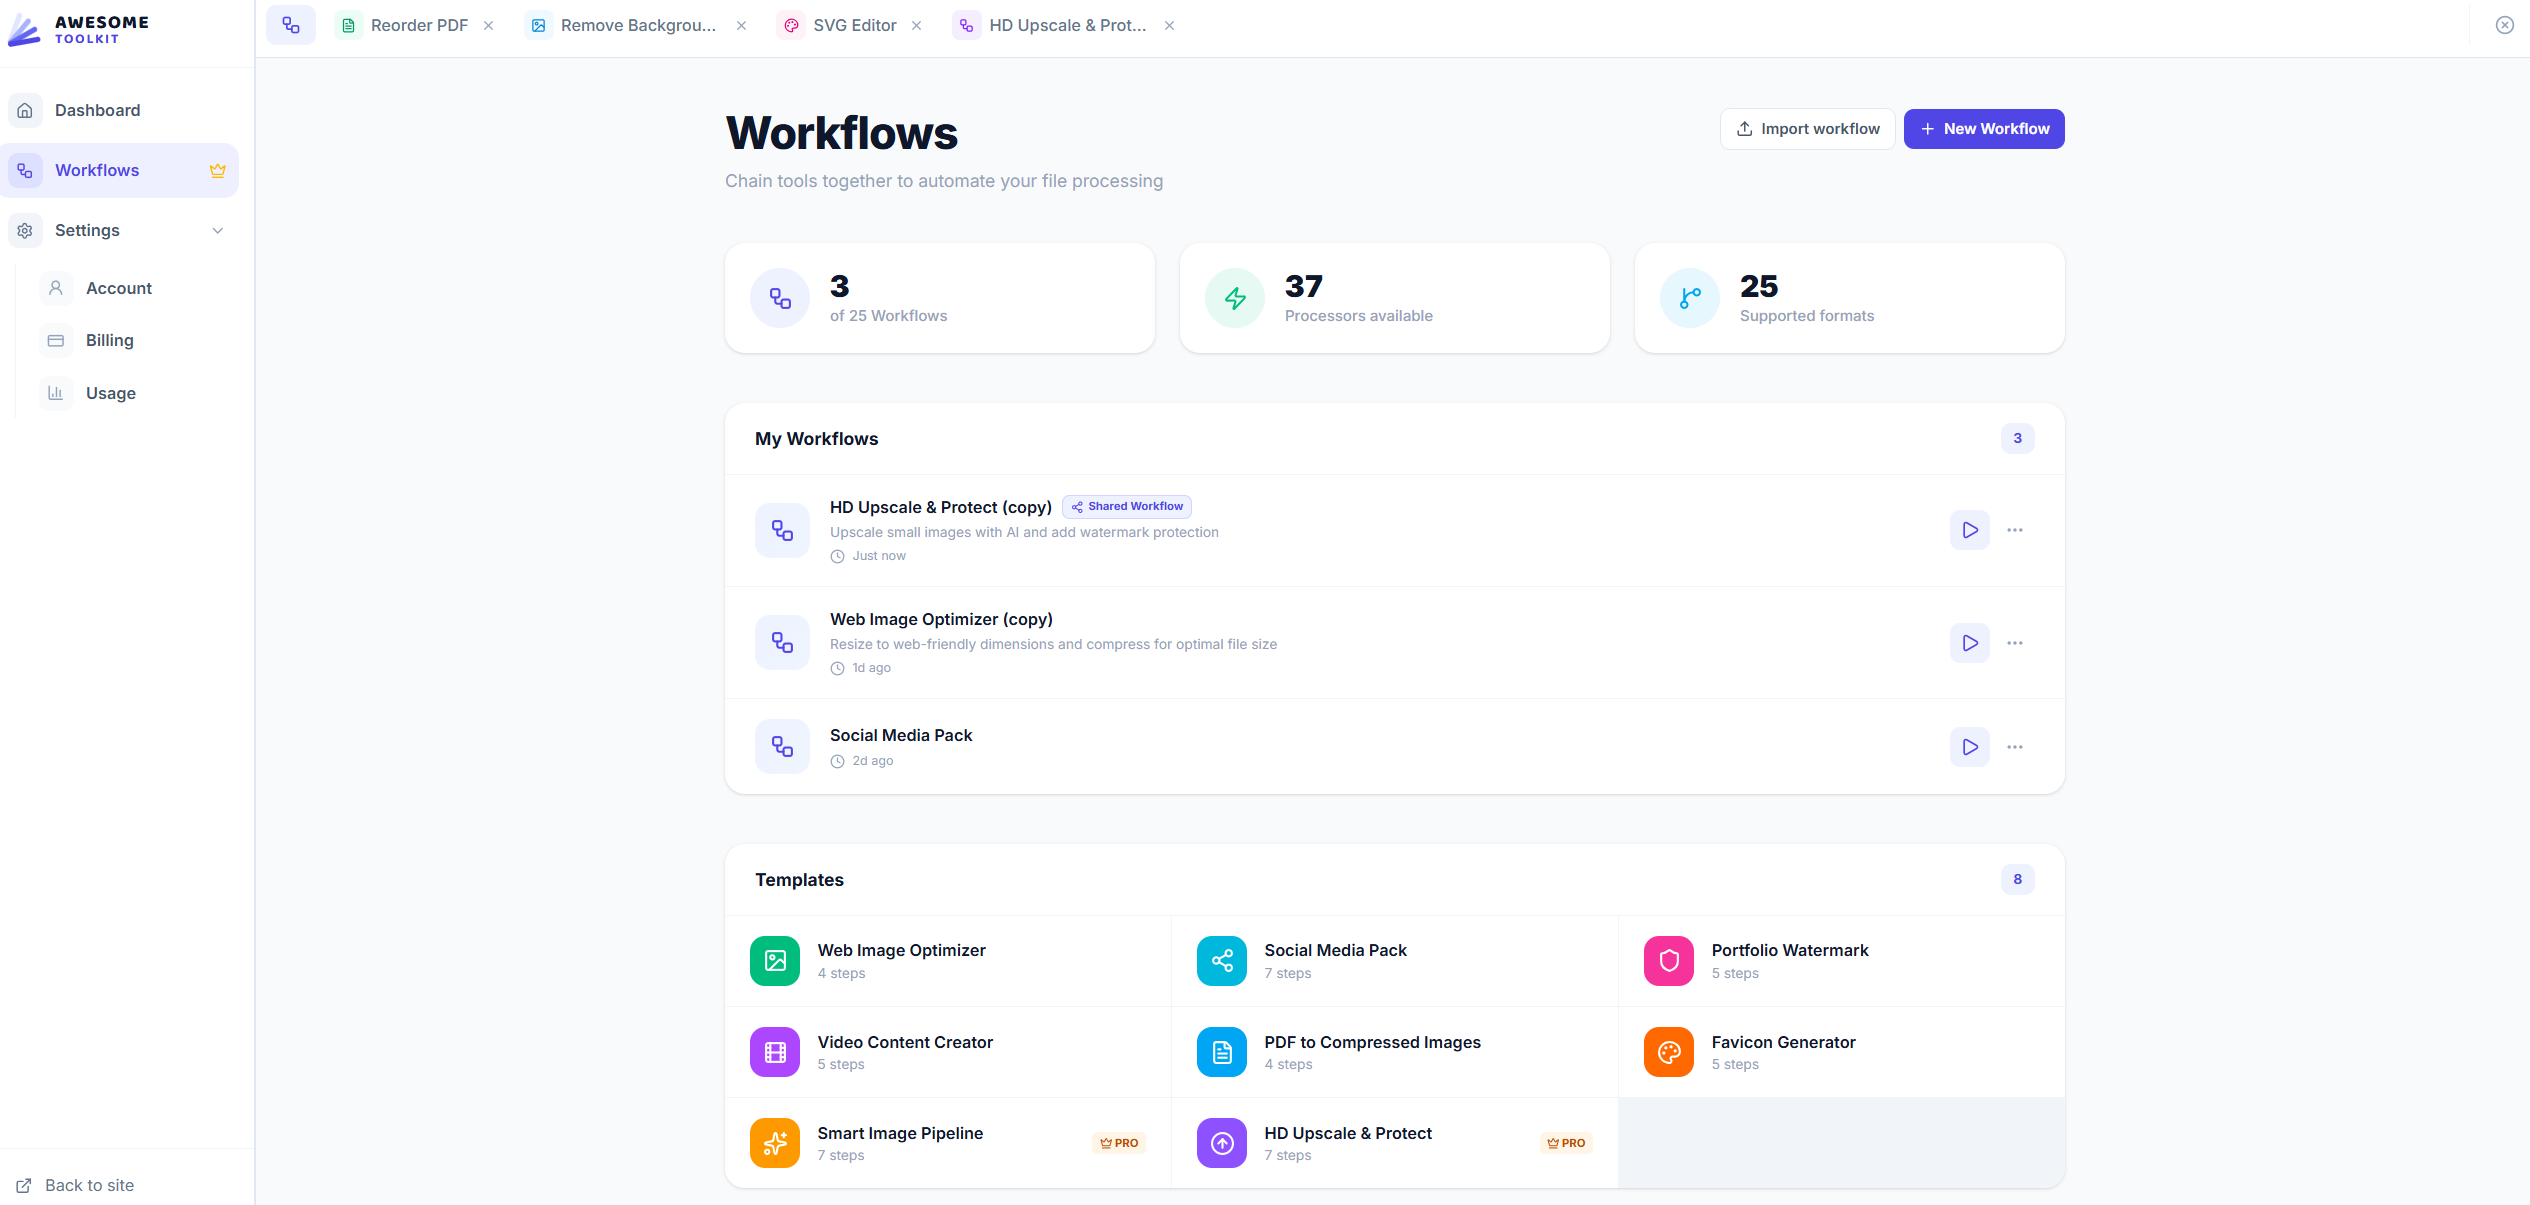The width and height of the screenshot is (2530, 1205).
Task: Select the Portfolio Watermark shield icon
Action: point(1668,961)
